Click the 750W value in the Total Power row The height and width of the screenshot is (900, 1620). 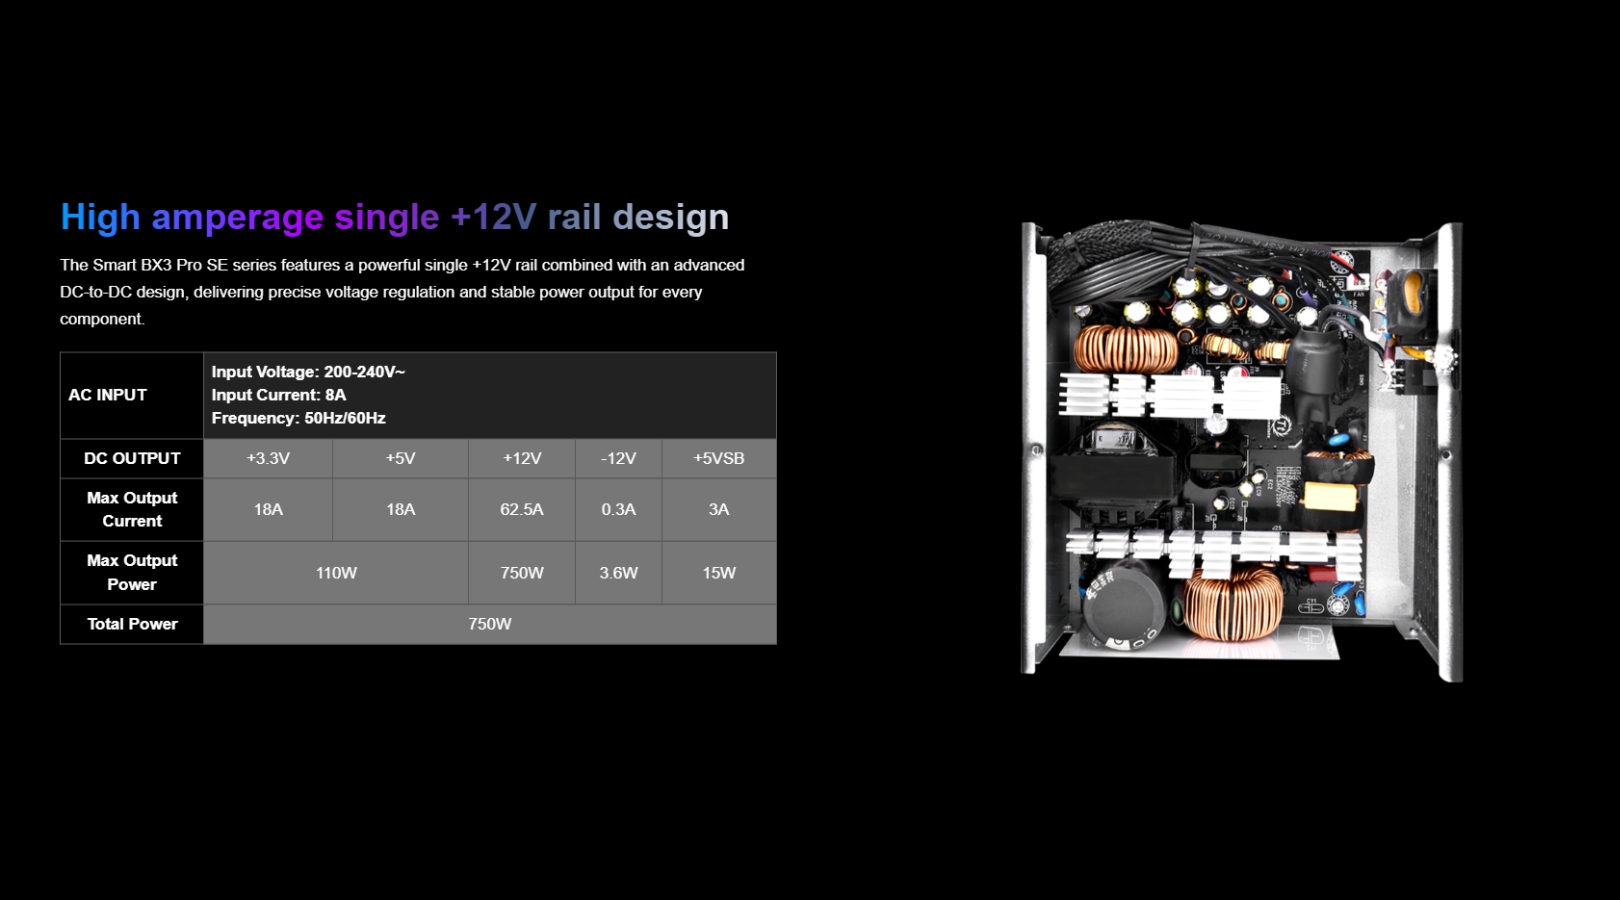[x=490, y=624]
